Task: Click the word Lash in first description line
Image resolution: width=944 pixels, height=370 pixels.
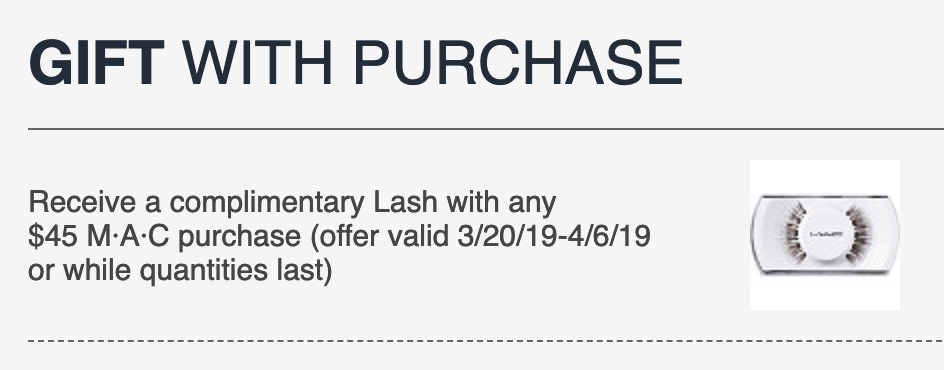Action: (405, 202)
